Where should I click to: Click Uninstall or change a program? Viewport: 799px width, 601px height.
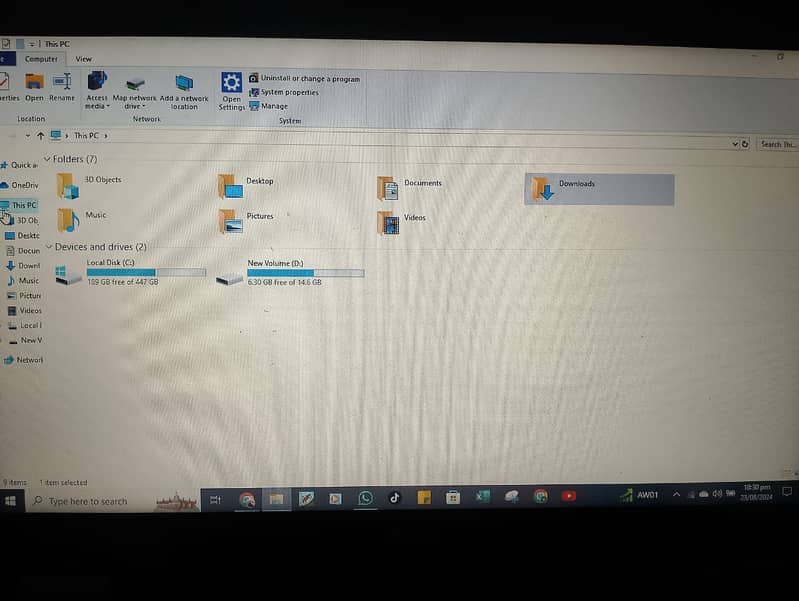coord(304,79)
